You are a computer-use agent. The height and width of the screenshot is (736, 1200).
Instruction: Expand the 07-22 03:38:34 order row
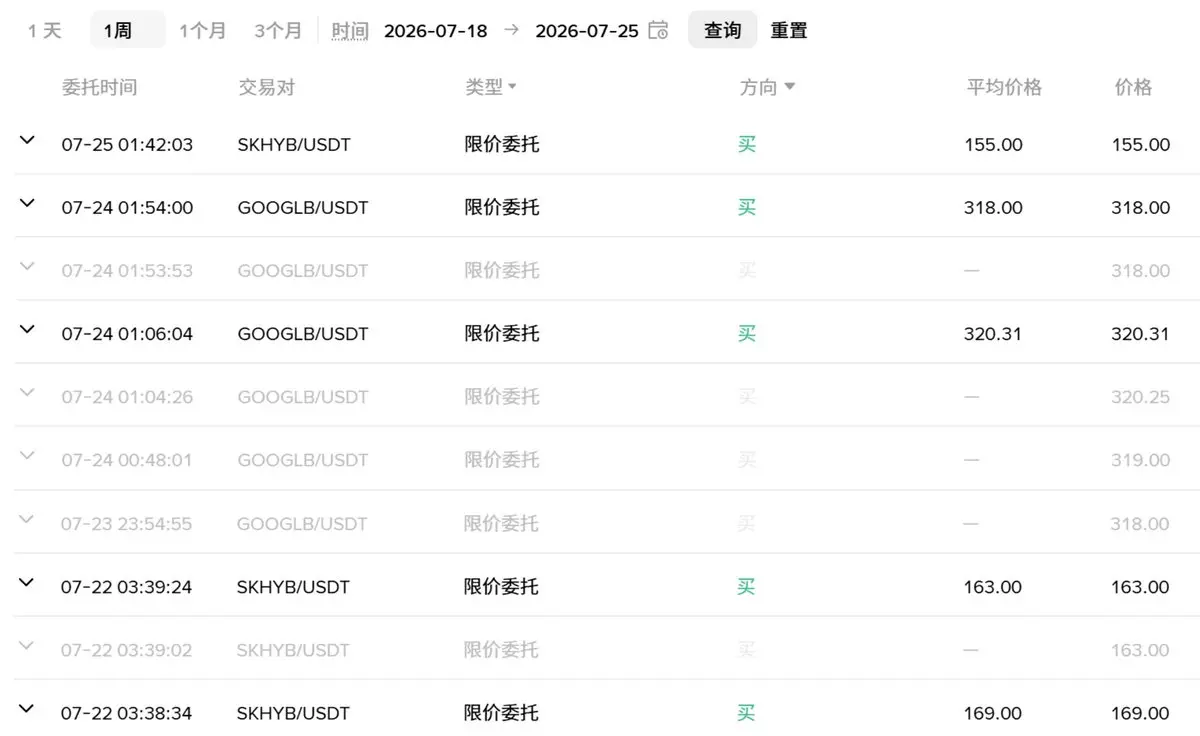27,709
